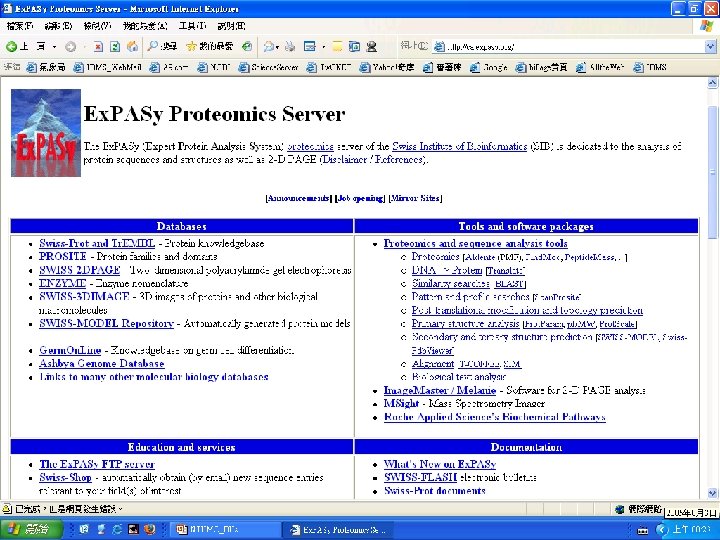Open the File (F) menu
Viewport: 720px width, 540px height.
[x=20, y=26]
